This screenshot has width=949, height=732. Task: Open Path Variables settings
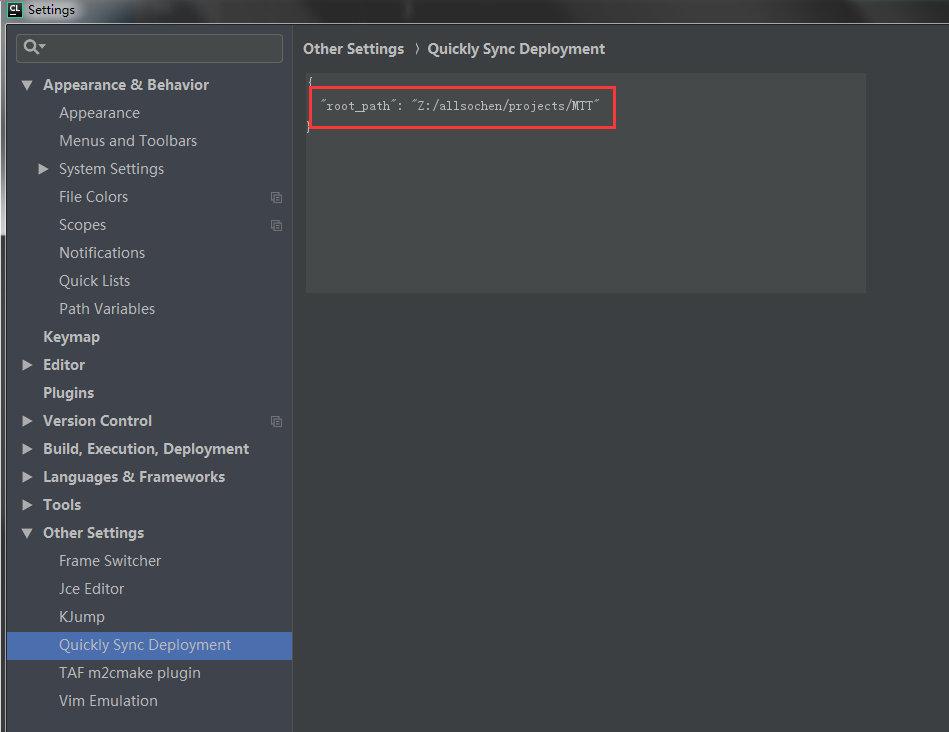pos(107,309)
